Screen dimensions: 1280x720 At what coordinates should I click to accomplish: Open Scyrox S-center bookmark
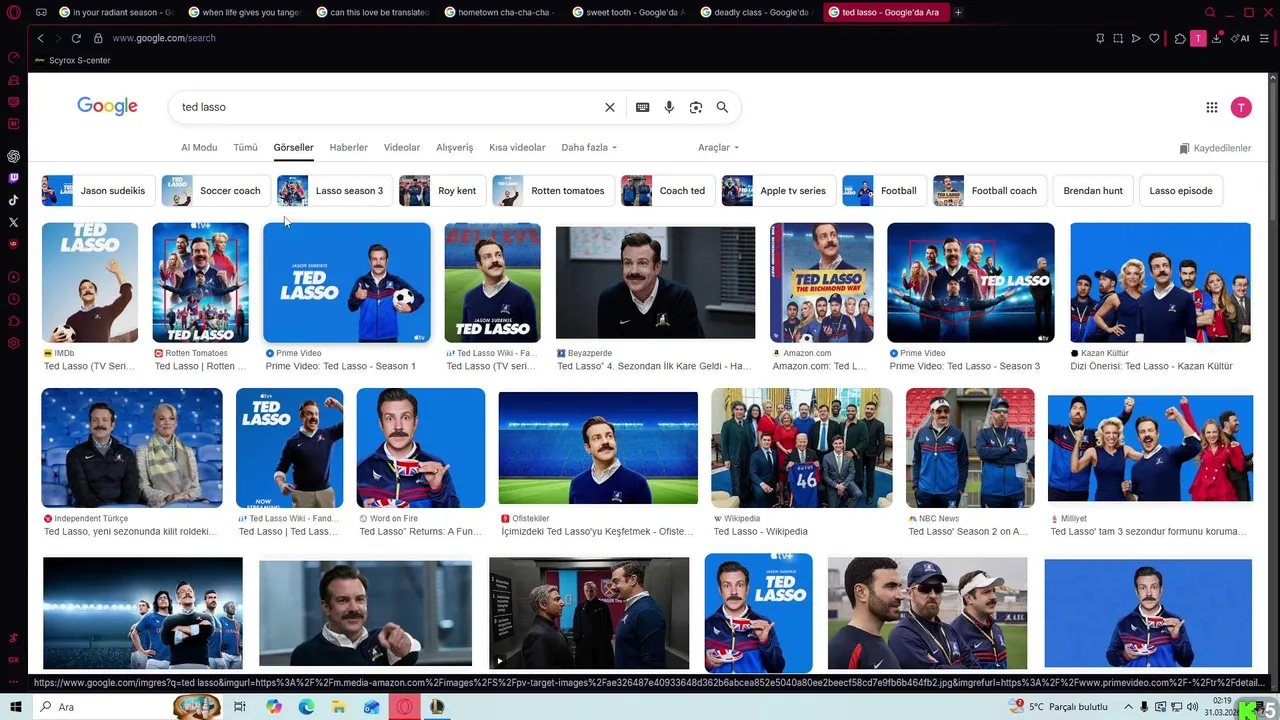(73, 60)
